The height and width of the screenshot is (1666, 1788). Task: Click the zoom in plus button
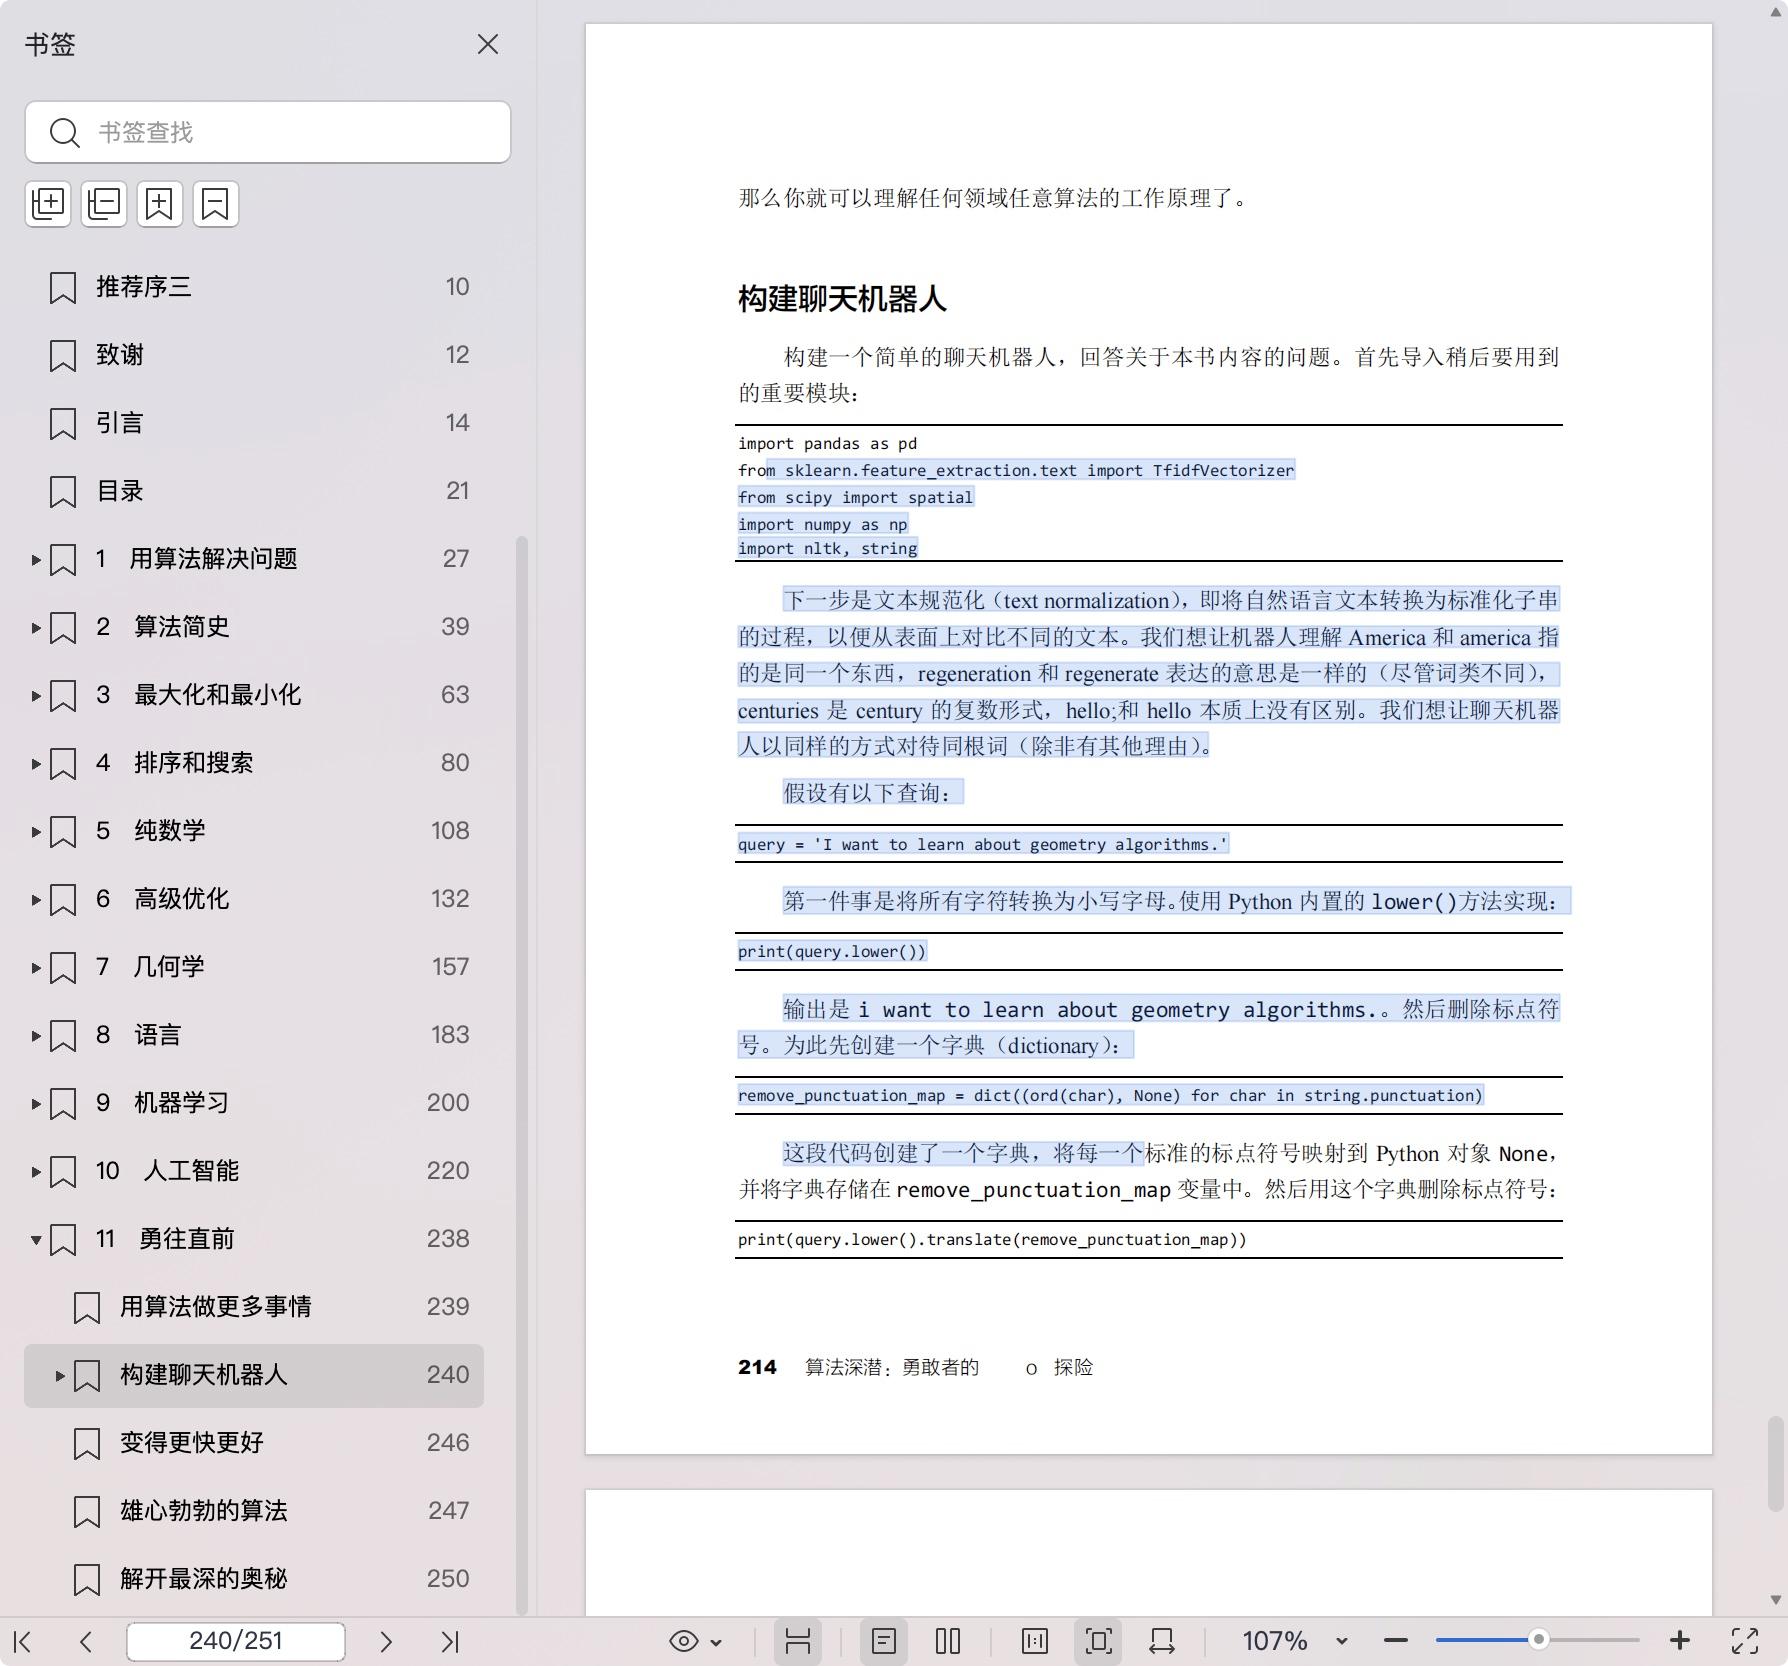coord(1680,1641)
